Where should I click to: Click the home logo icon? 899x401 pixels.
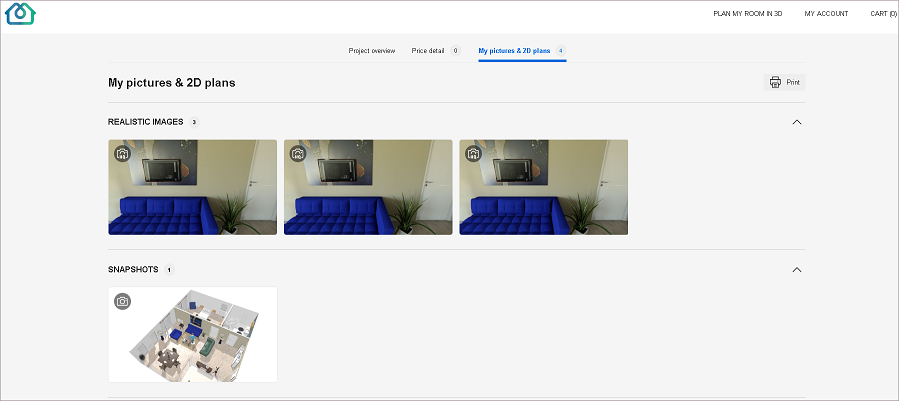coord(20,14)
